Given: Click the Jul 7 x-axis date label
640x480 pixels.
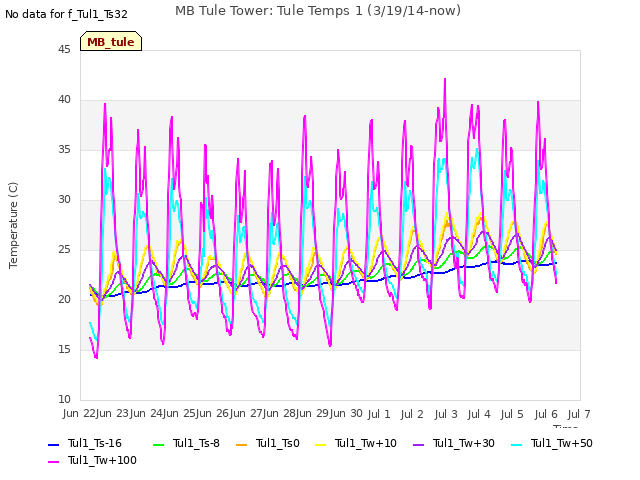Looking at the screenshot, I should click(x=579, y=415).
